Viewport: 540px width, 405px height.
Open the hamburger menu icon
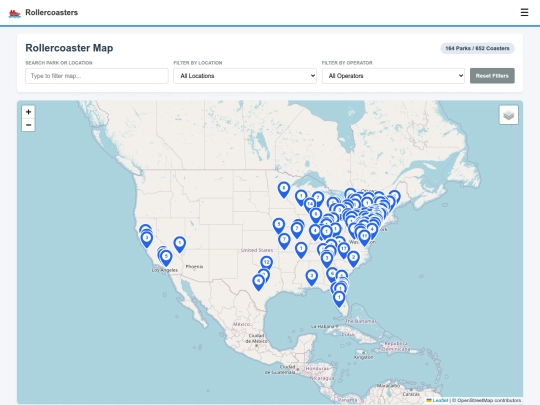click(524, 12)
